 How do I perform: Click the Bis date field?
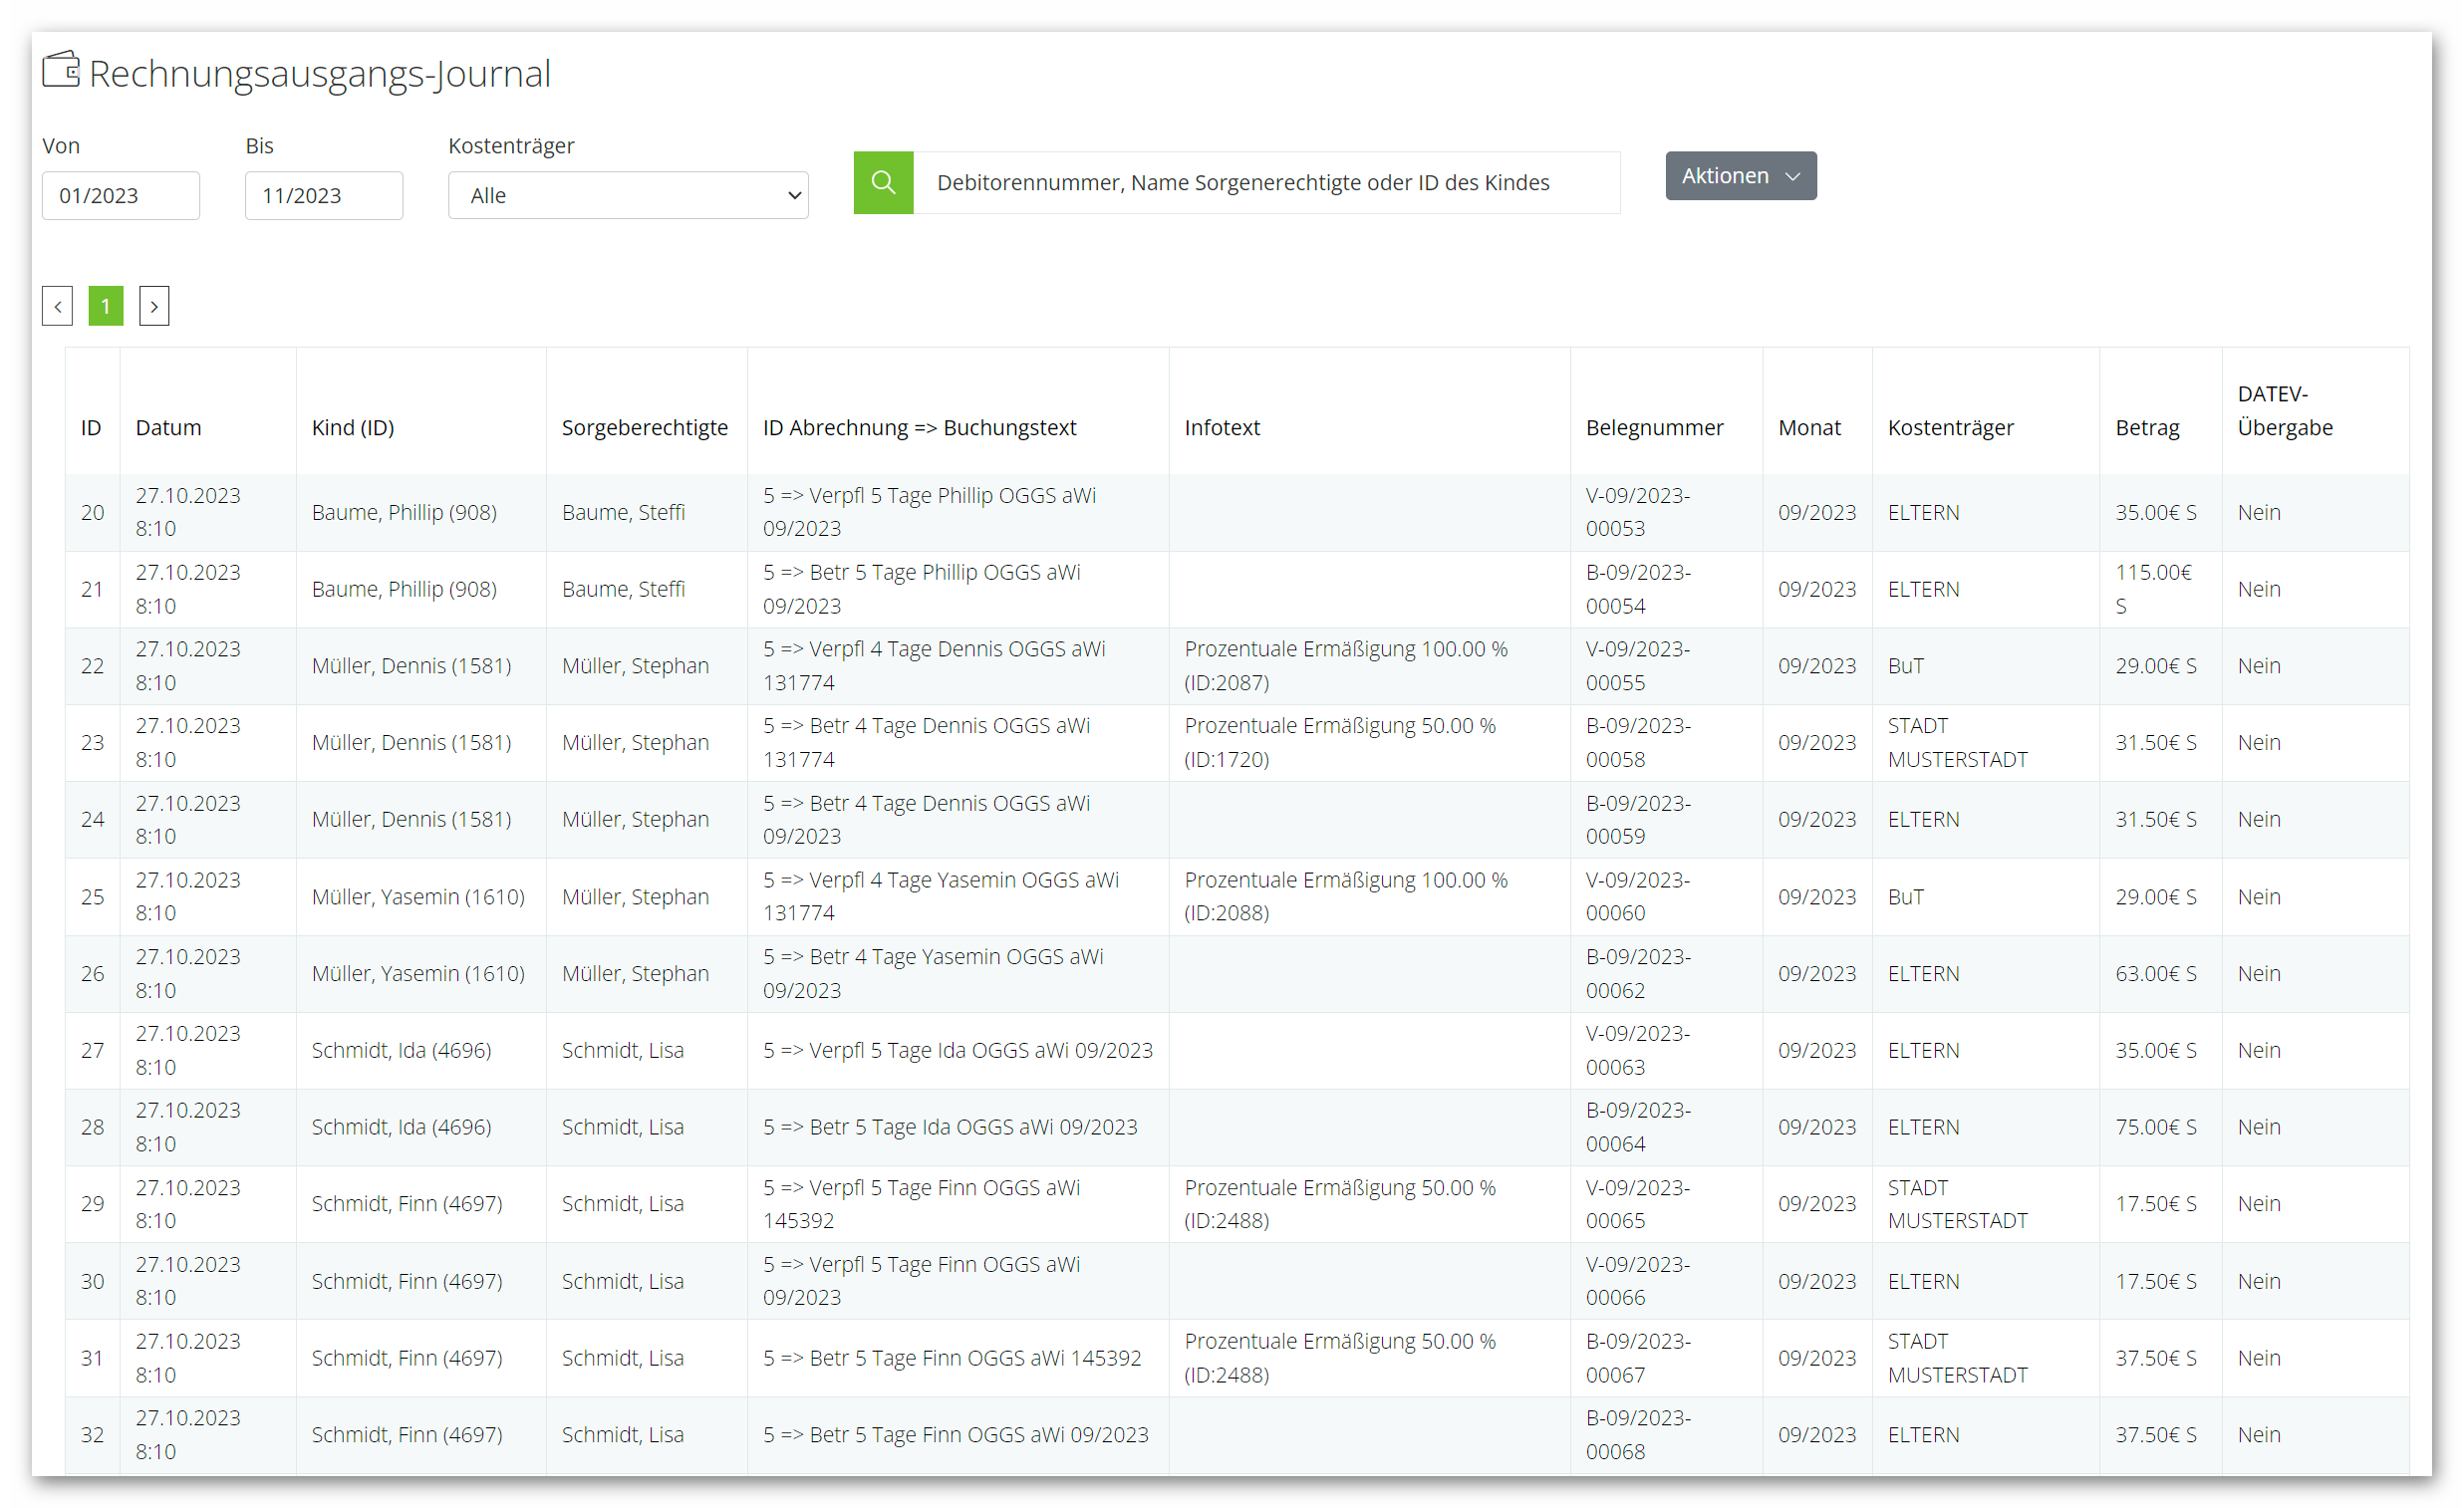click(324, 195)
